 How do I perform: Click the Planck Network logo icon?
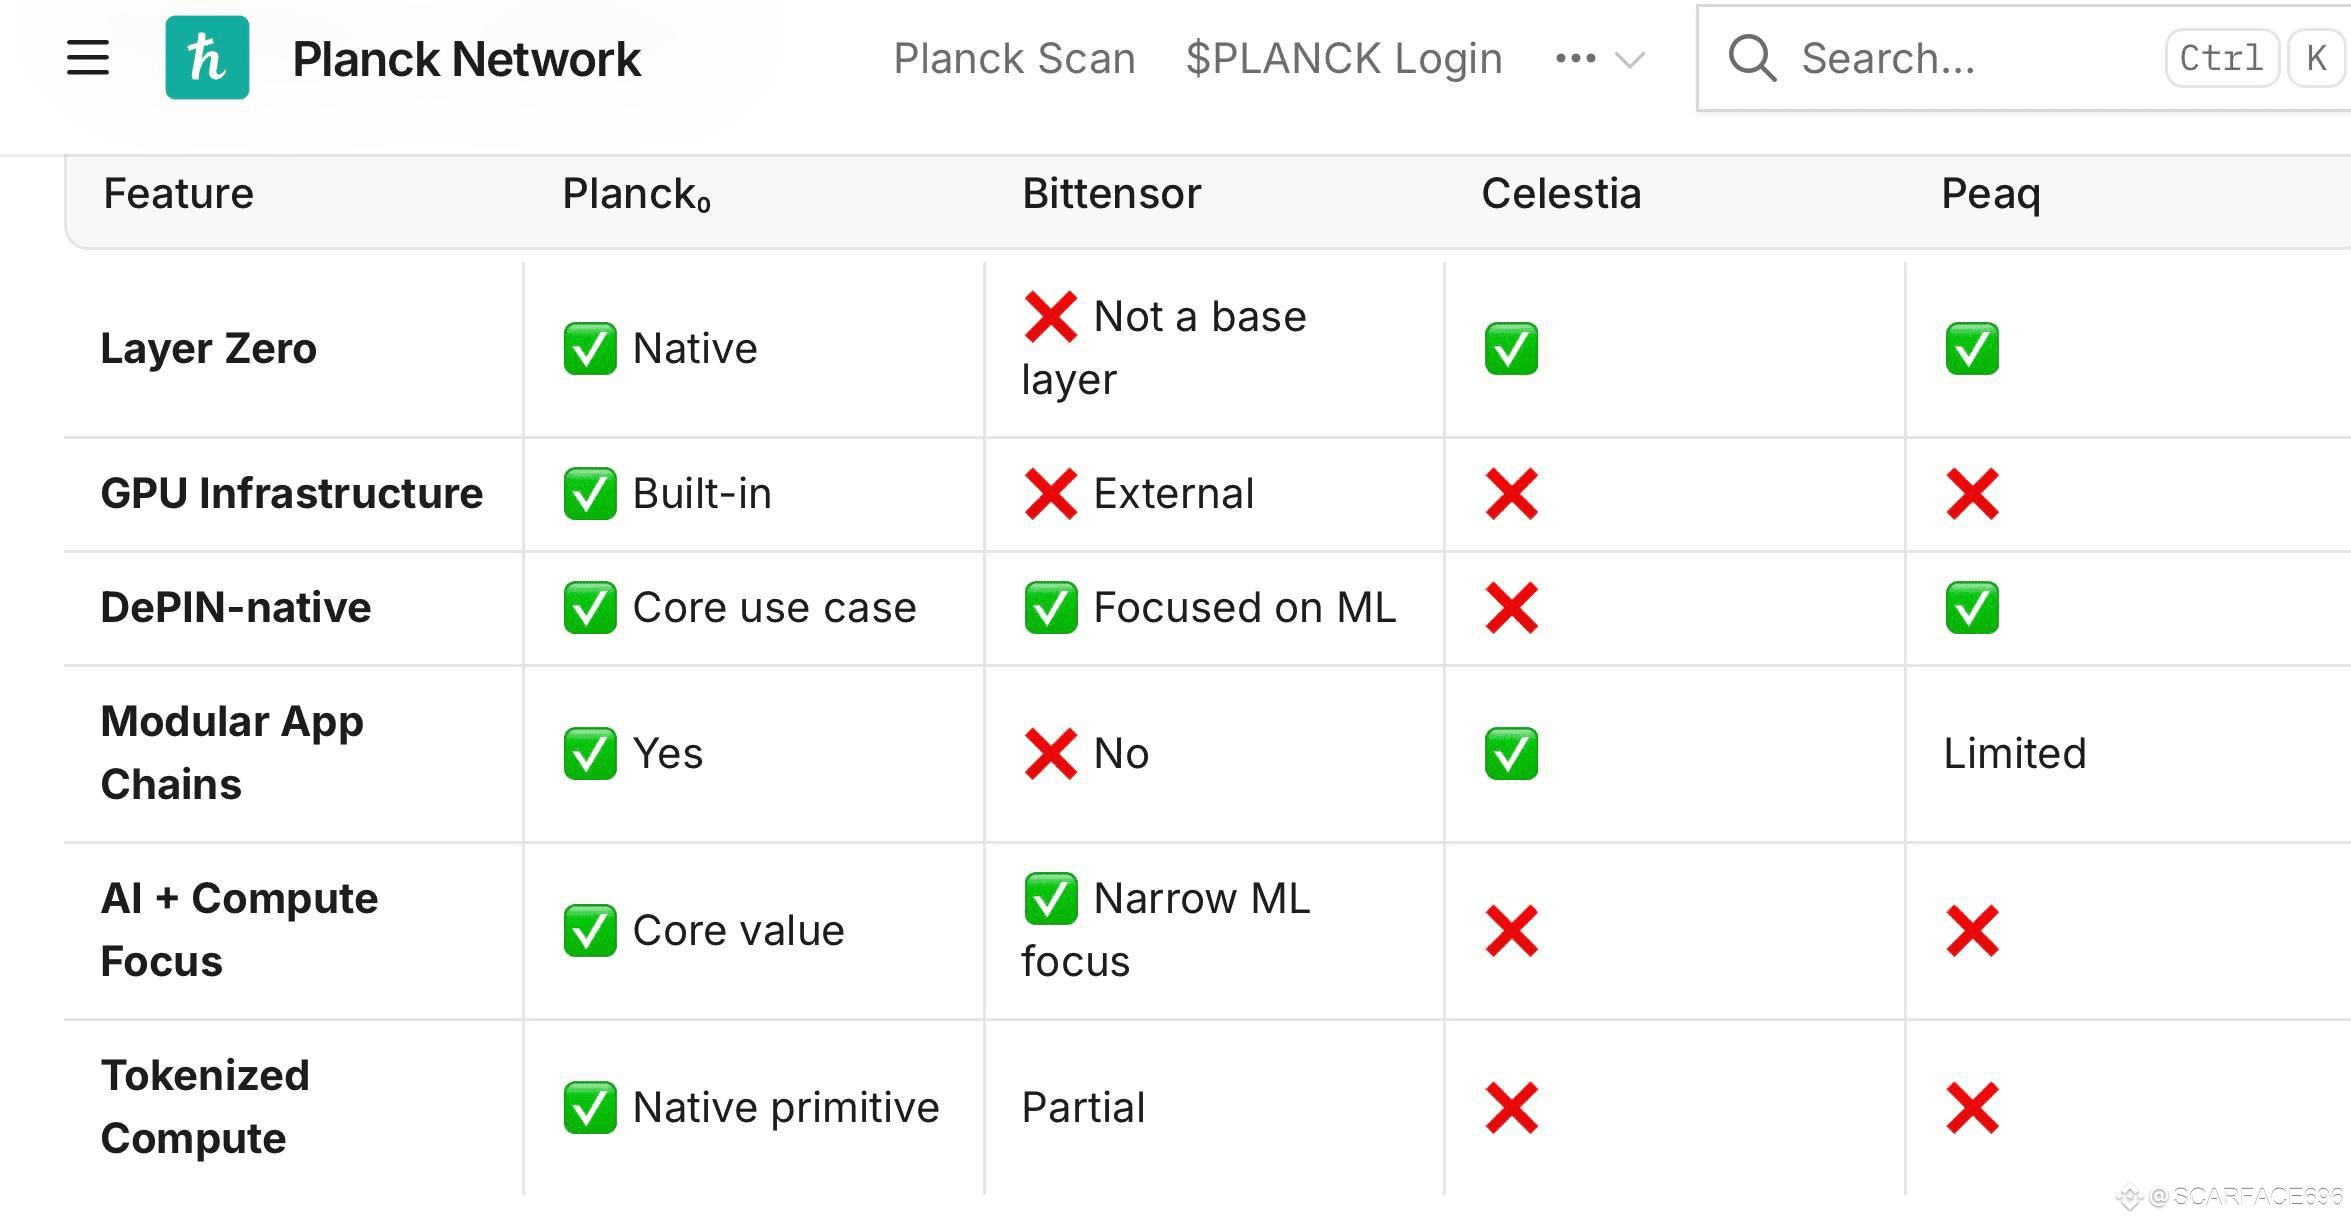tap(207, 58)
